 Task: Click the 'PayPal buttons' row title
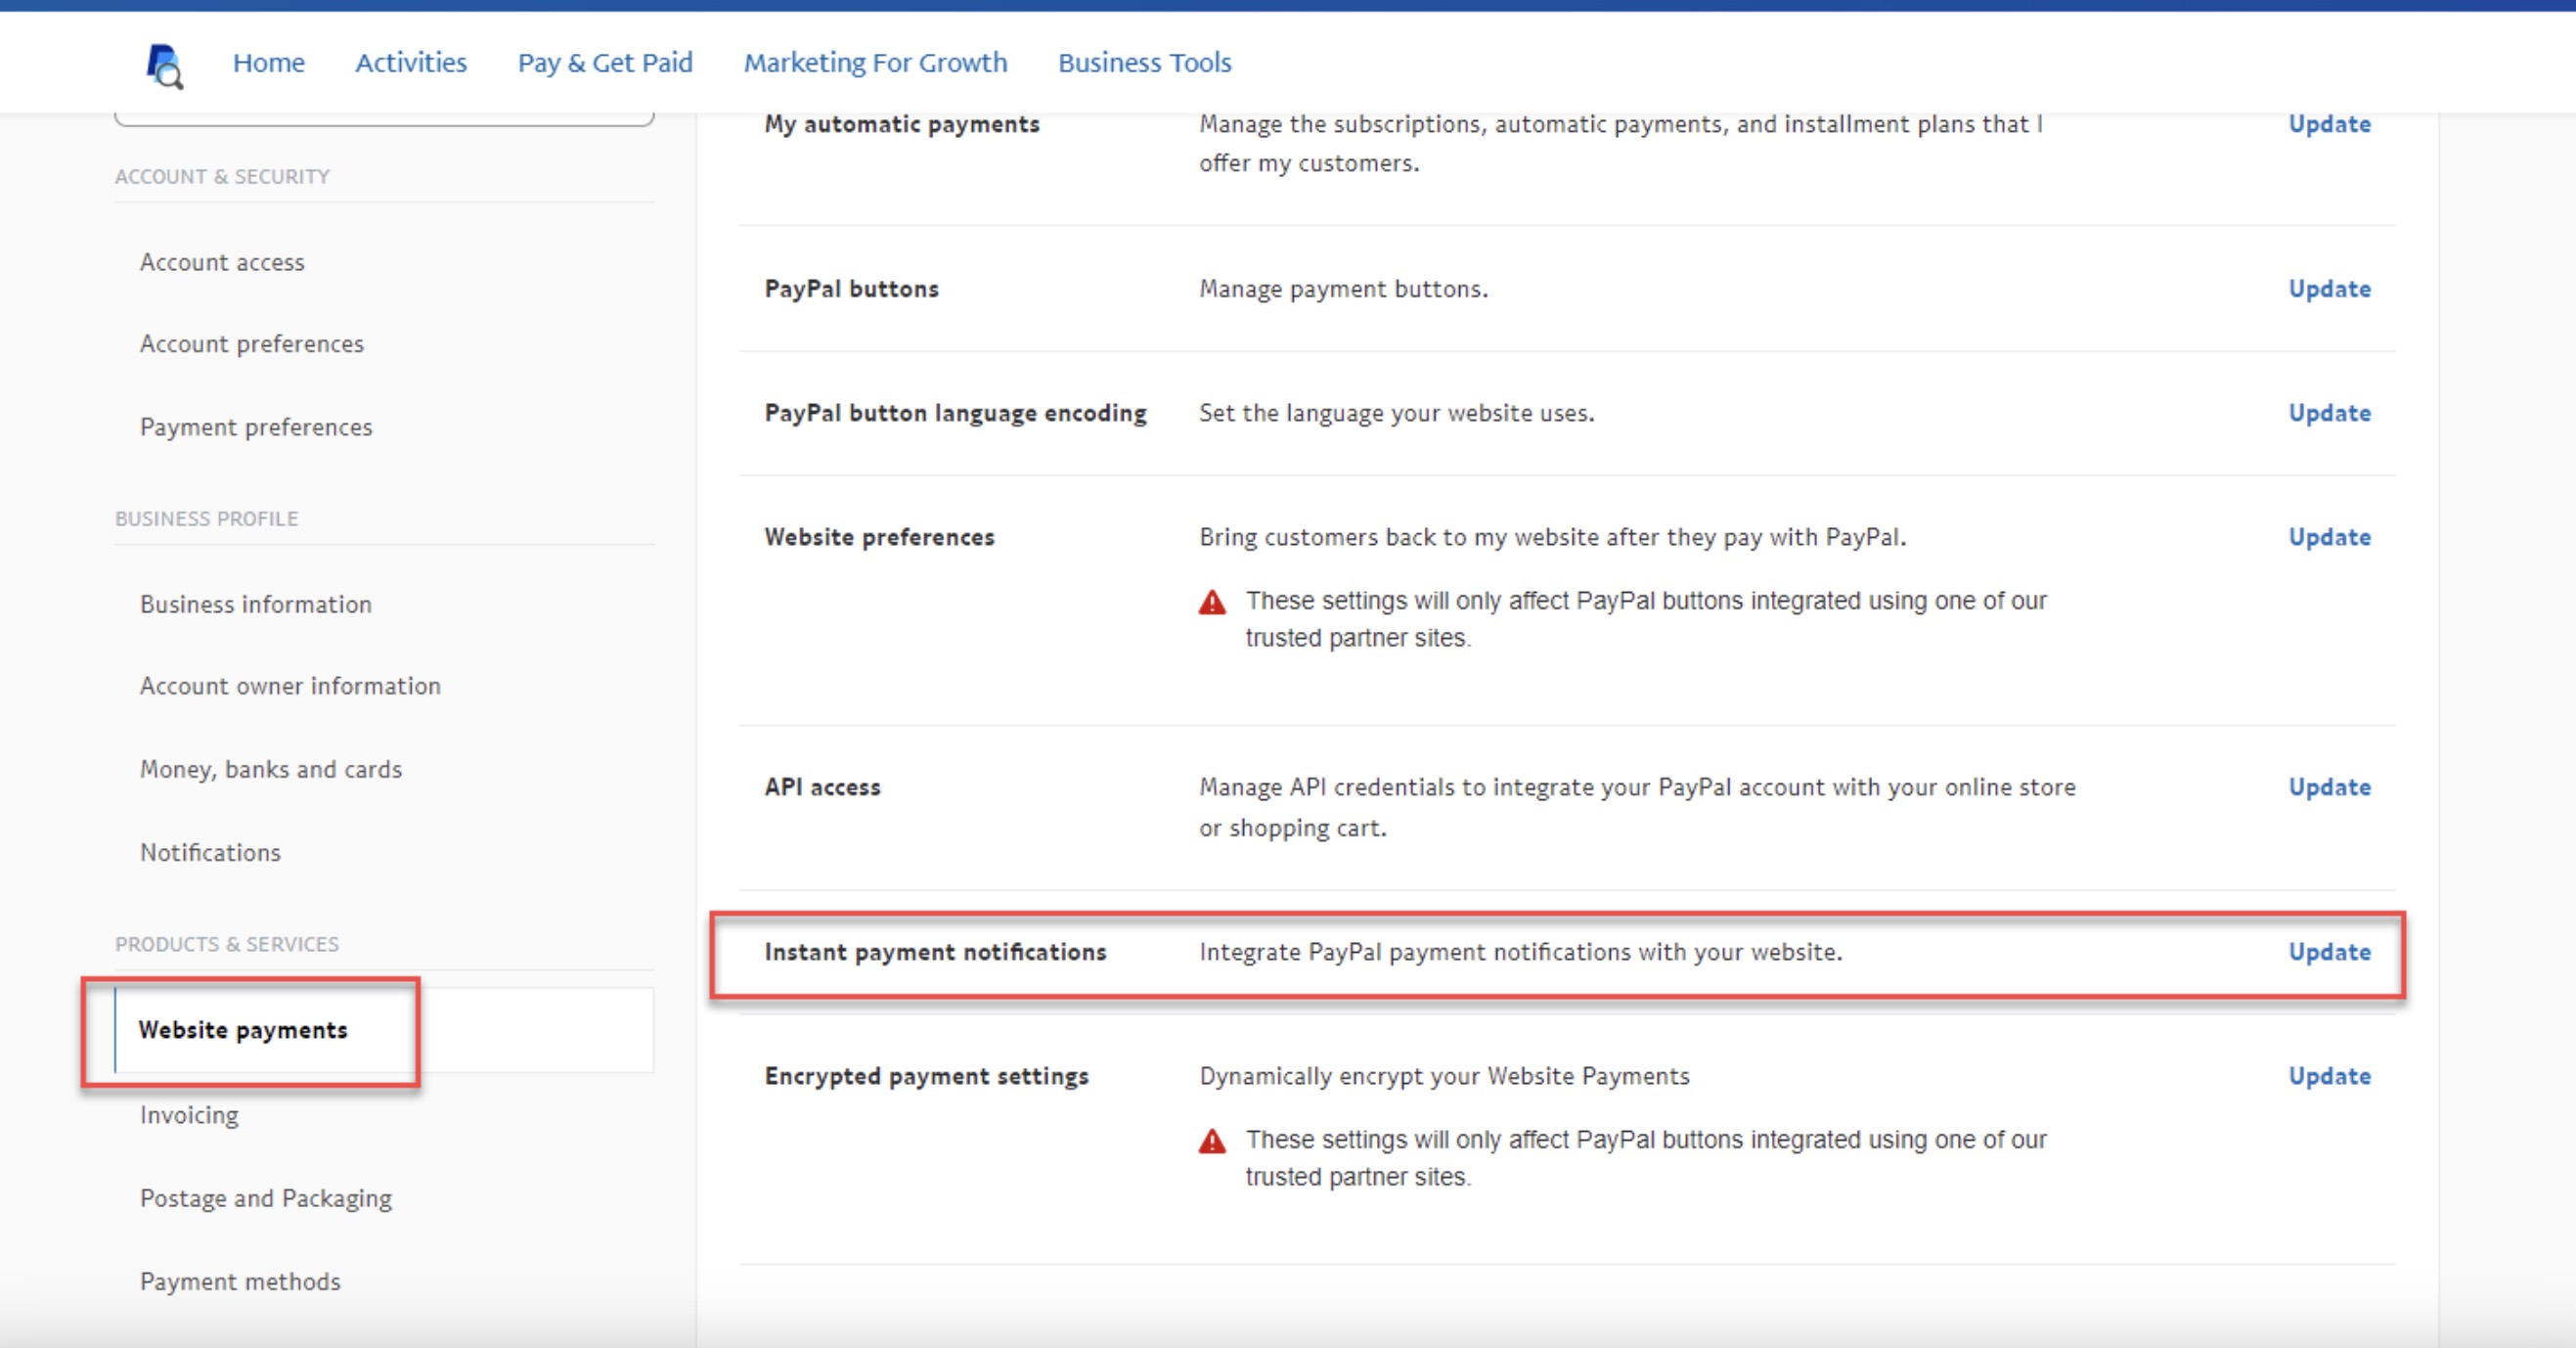pos(851,289)
